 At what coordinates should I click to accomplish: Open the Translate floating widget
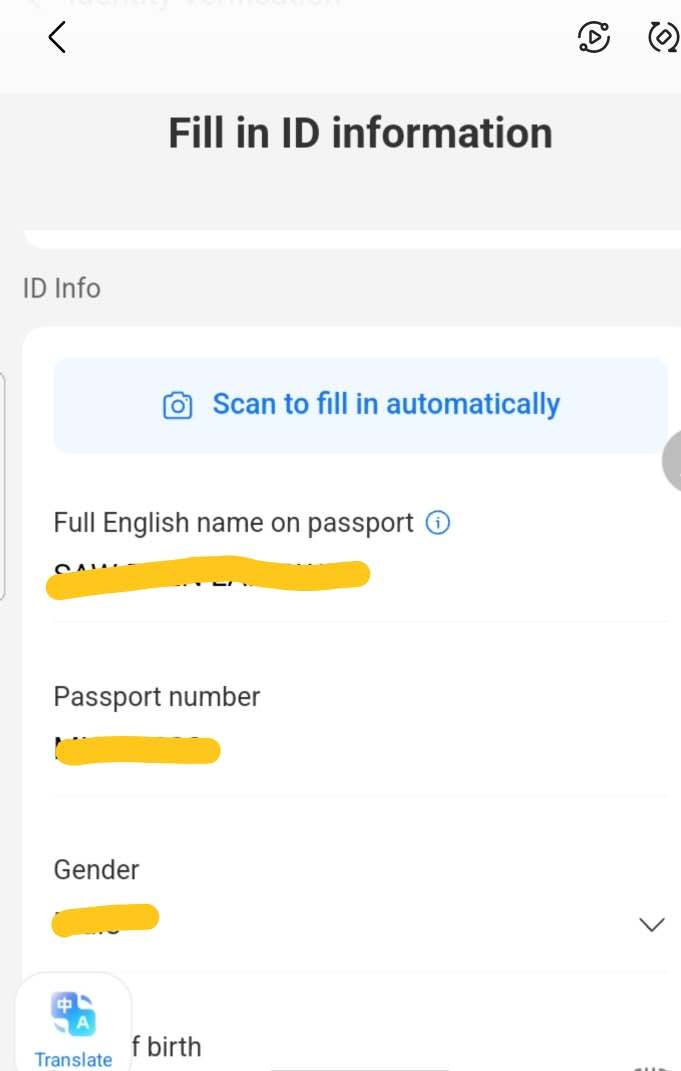(x=73, y=1022)
